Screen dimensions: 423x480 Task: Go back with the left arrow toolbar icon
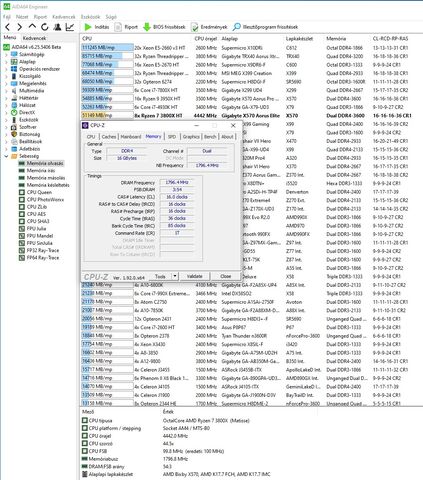coord(8,27)
